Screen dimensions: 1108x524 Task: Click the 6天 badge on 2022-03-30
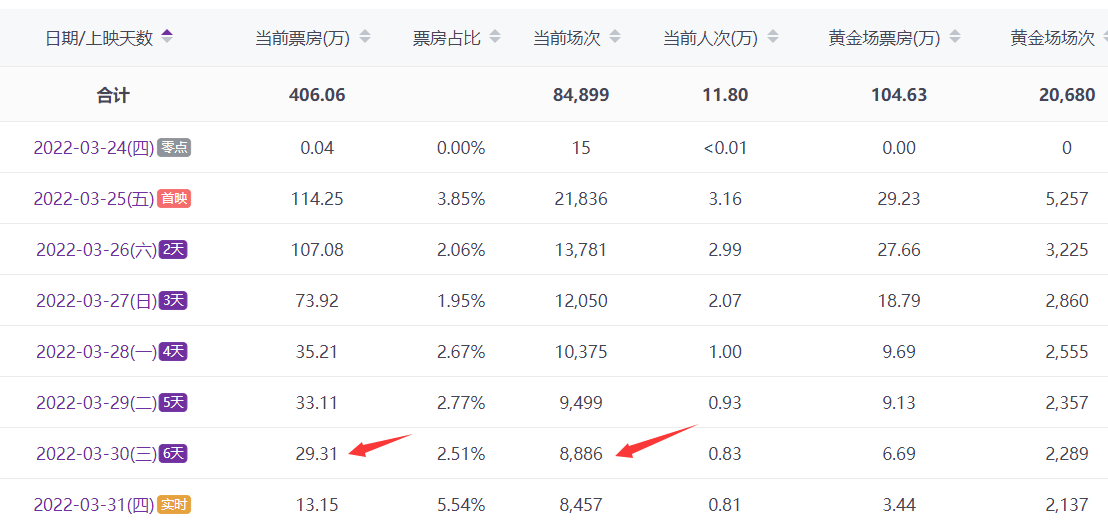tap(173, 453)
